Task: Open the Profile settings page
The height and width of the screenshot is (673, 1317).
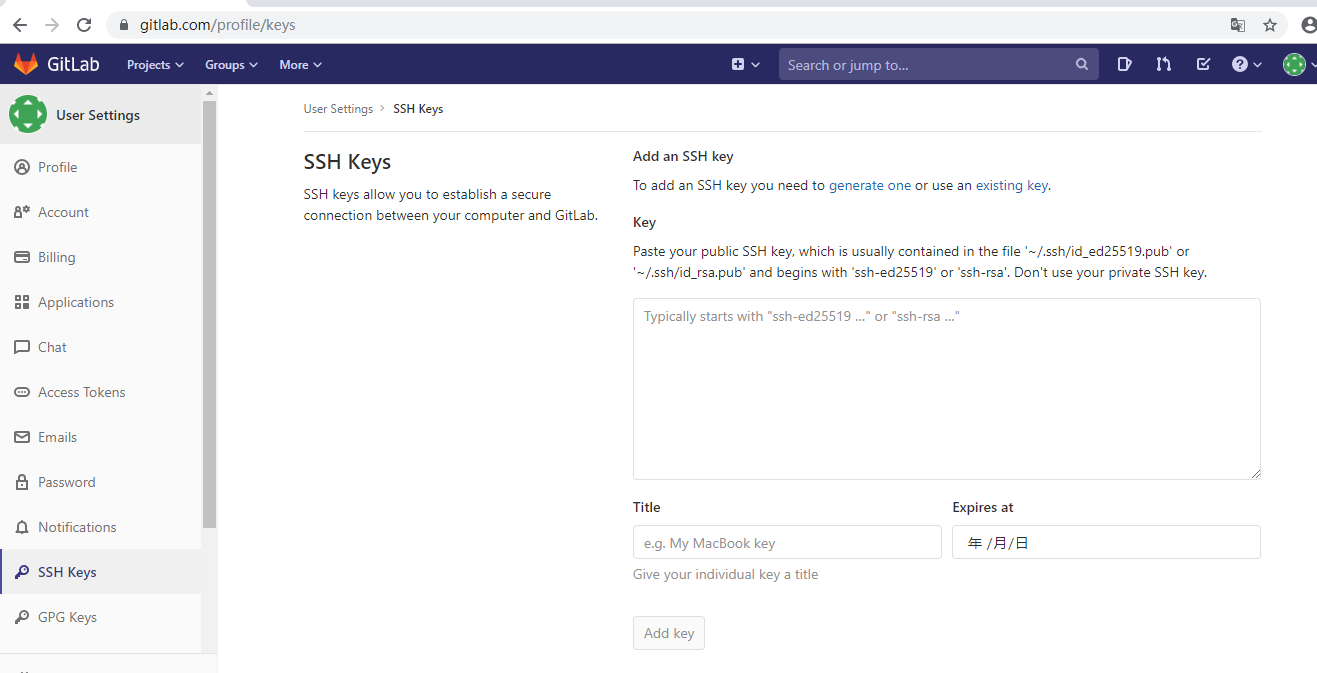Action: (x=101, y=167)
